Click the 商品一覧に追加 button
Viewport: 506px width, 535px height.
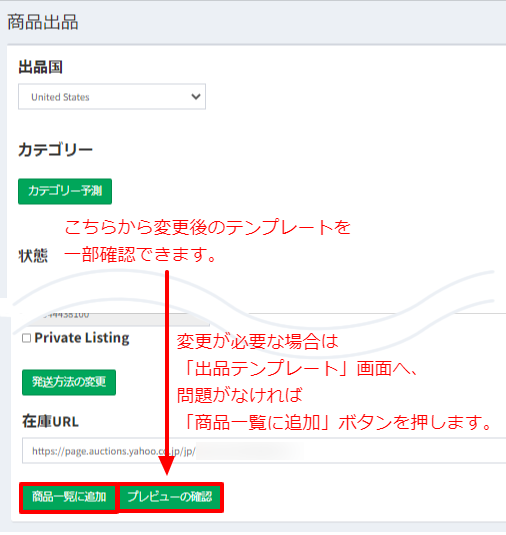(69, 497)
